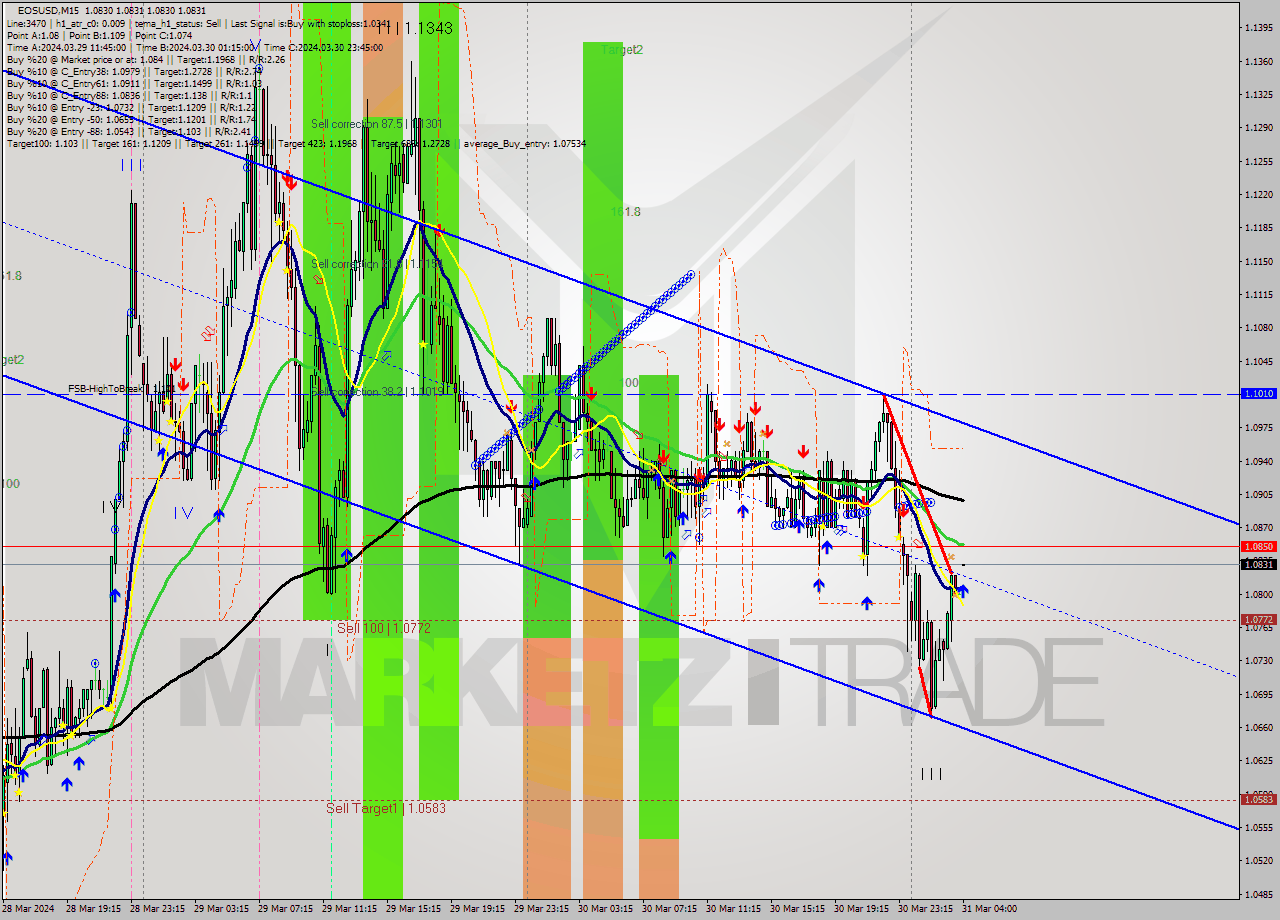This screenshot has height=920, width=1280.
Task: Click the '29 Mar 15:15' time axis label
Action: tap(414, 909)
